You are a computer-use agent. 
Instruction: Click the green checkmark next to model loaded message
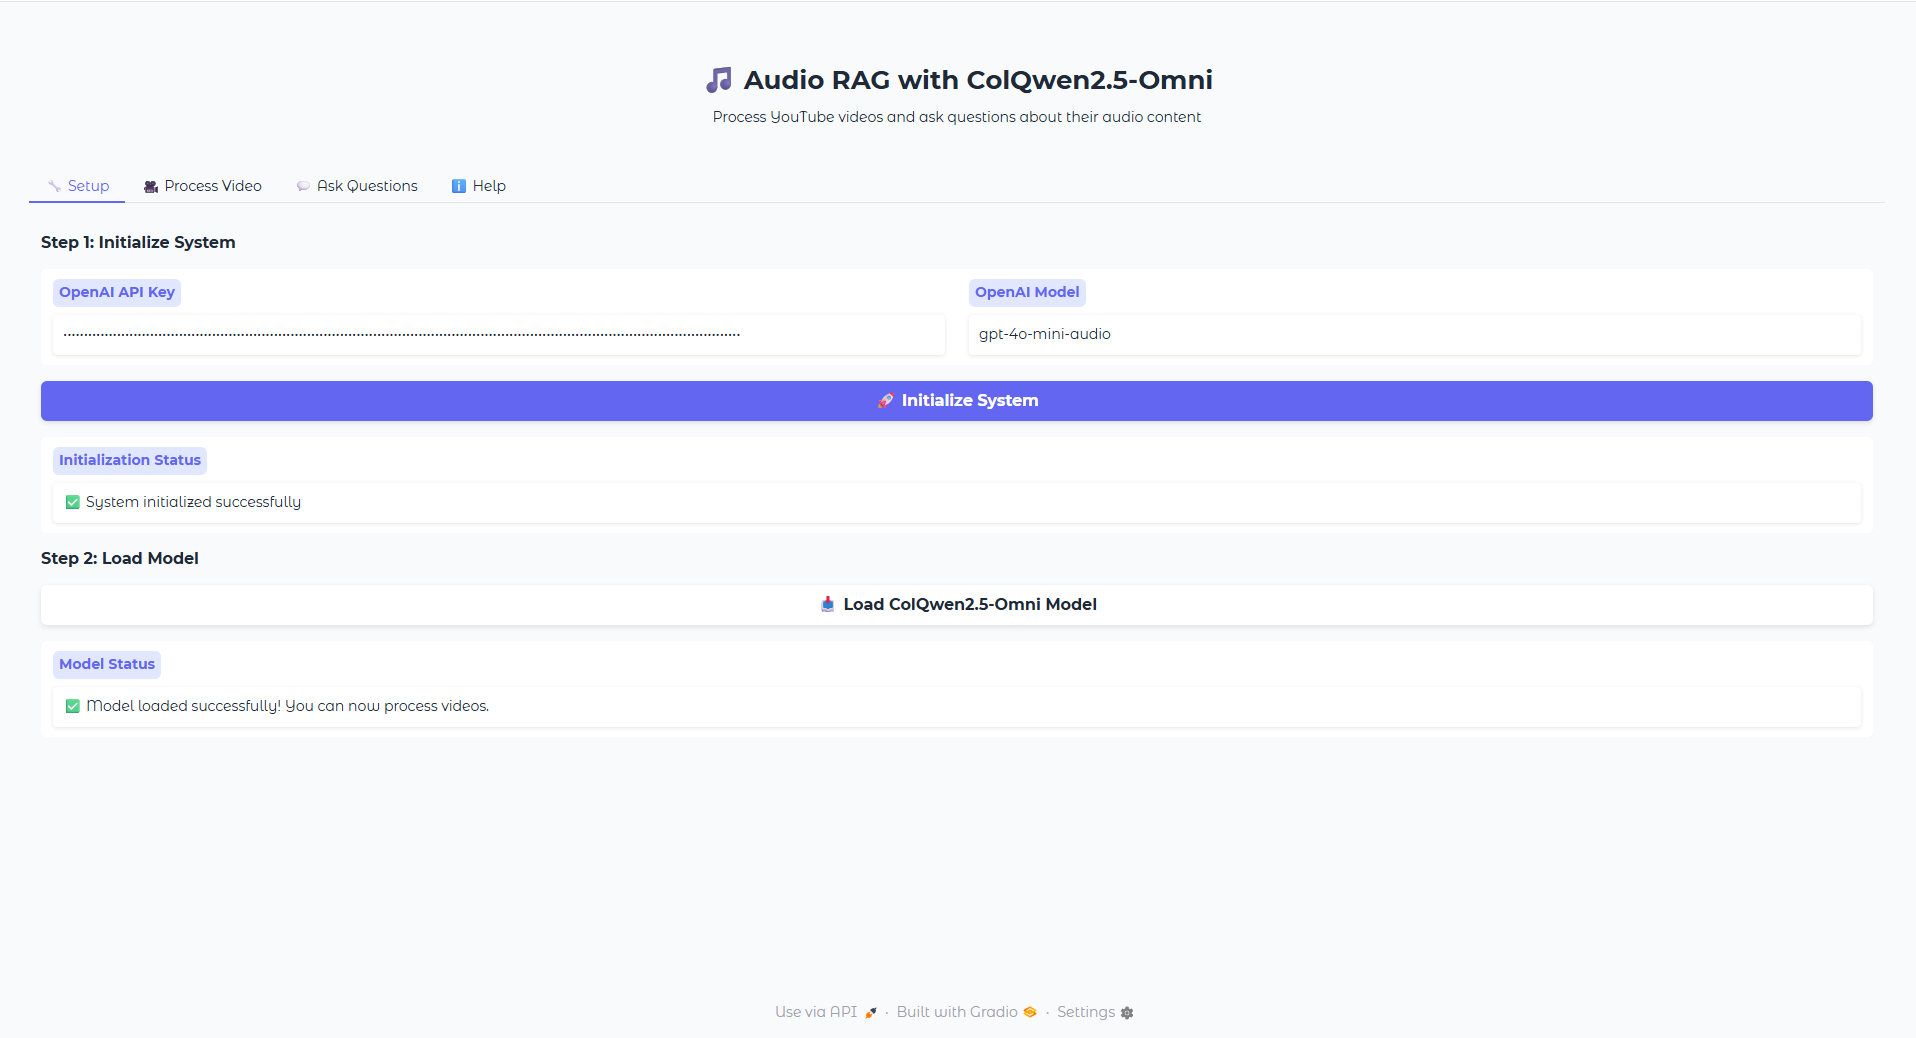coord(72,706)
